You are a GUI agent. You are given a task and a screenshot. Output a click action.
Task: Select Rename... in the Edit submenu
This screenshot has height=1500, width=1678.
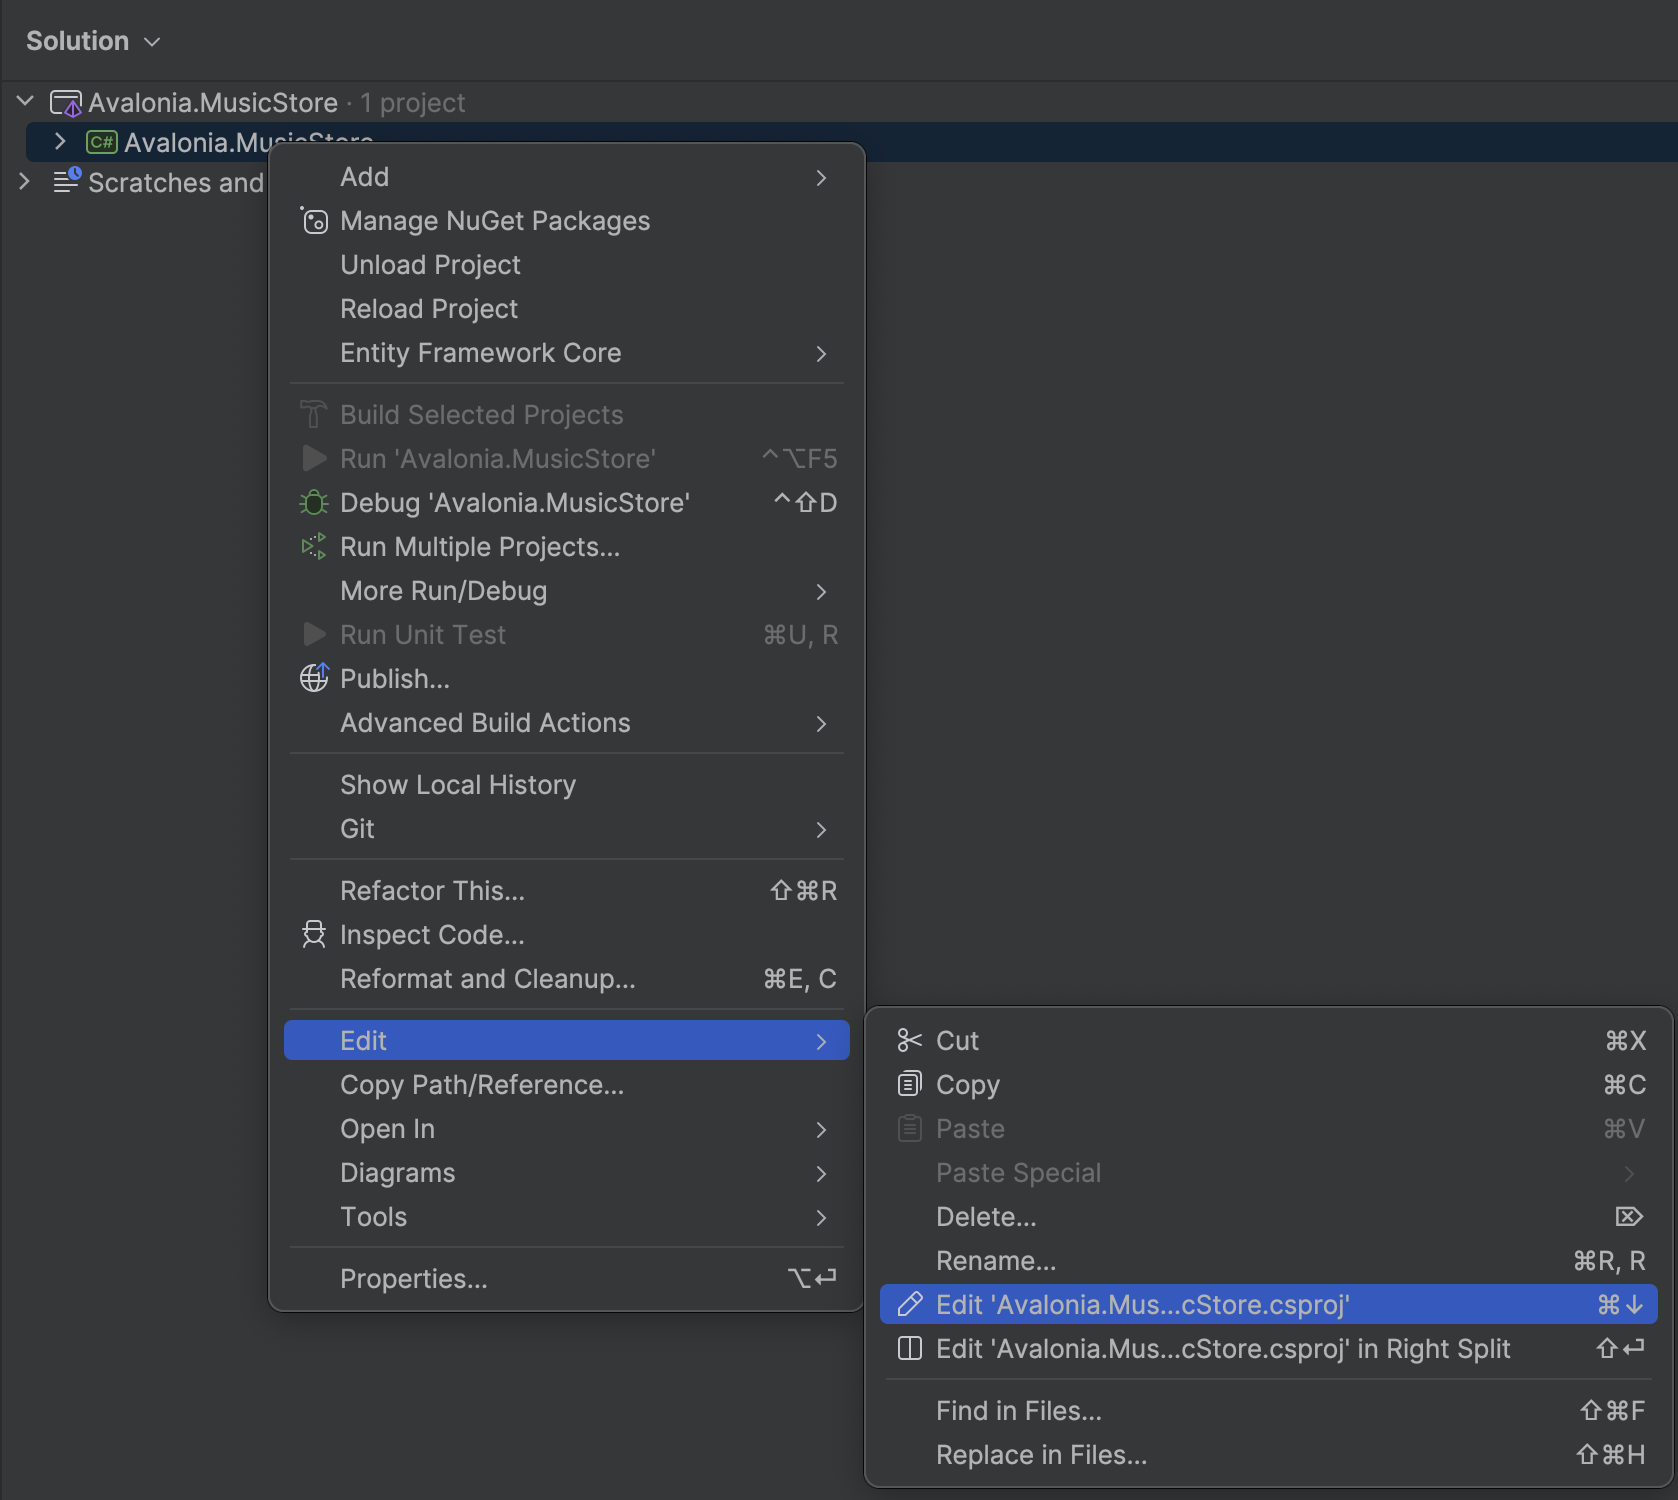click(1269, 1261)
